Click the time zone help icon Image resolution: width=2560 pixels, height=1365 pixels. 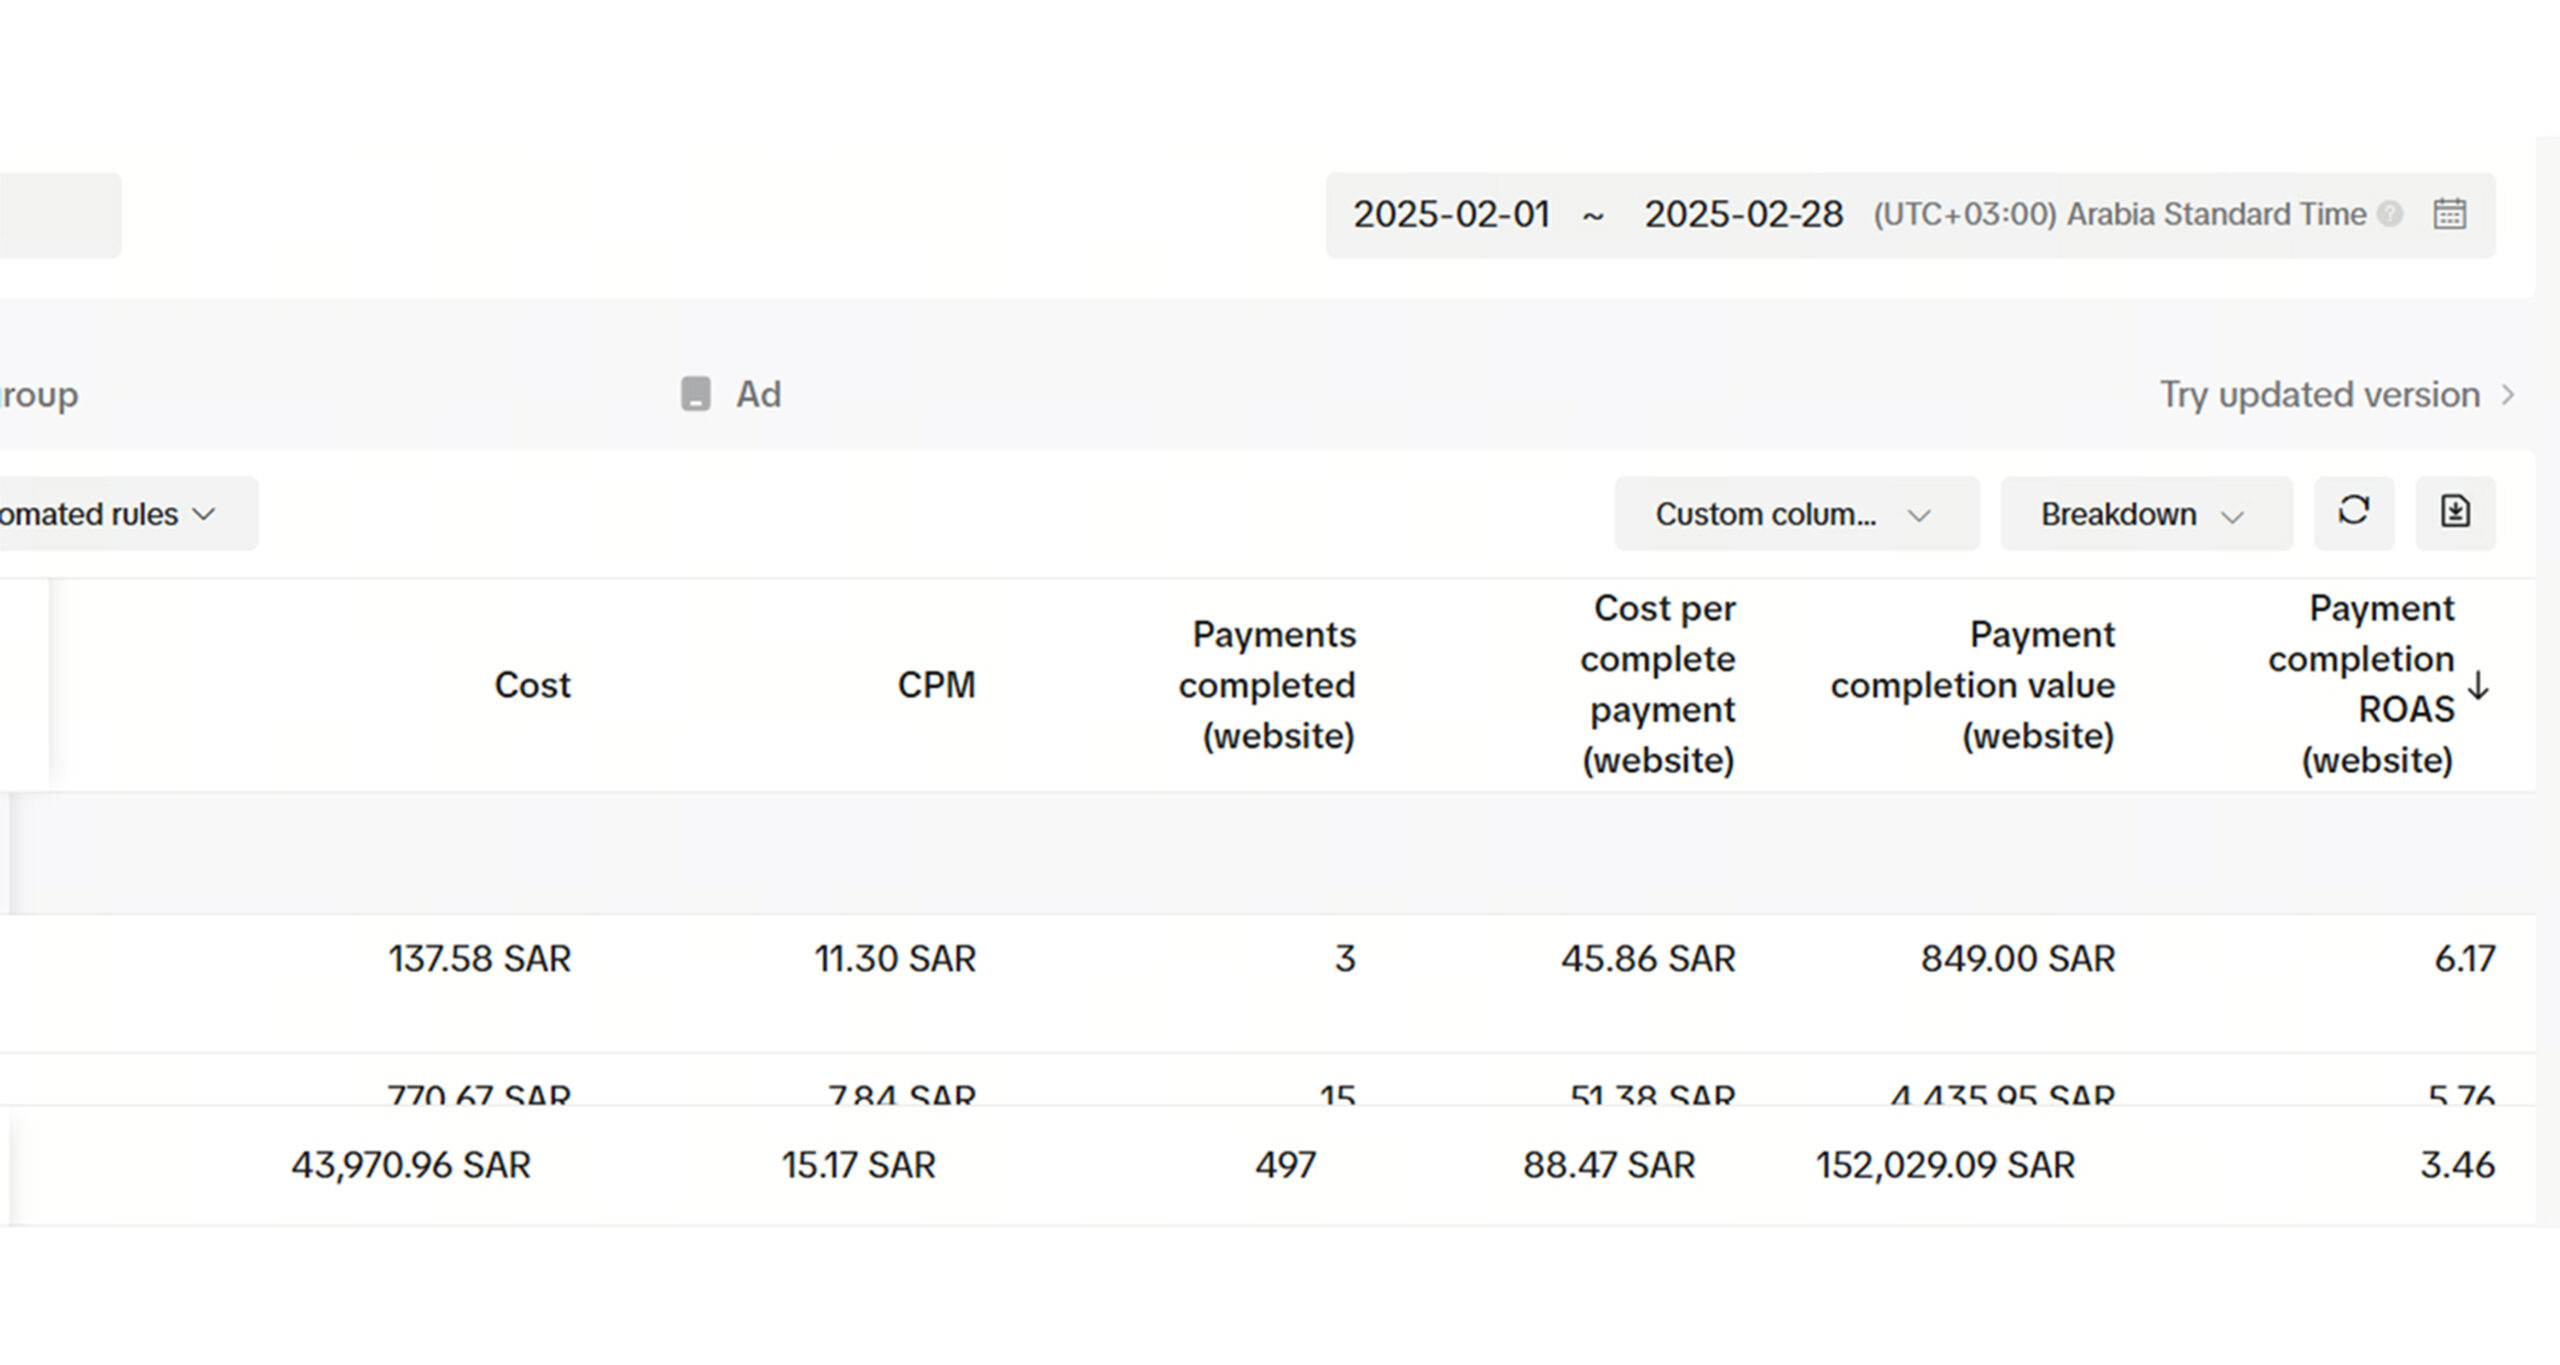pyautogui.click(x=2390, y=214)
